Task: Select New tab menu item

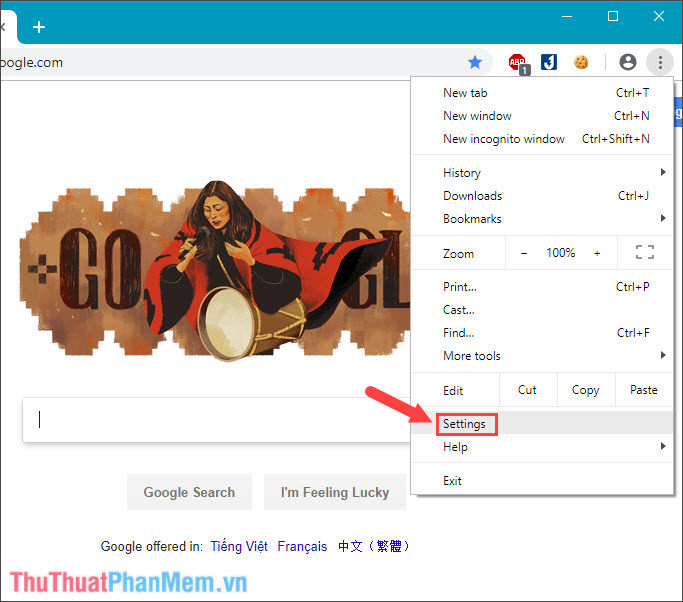Action: pos(542,93)
